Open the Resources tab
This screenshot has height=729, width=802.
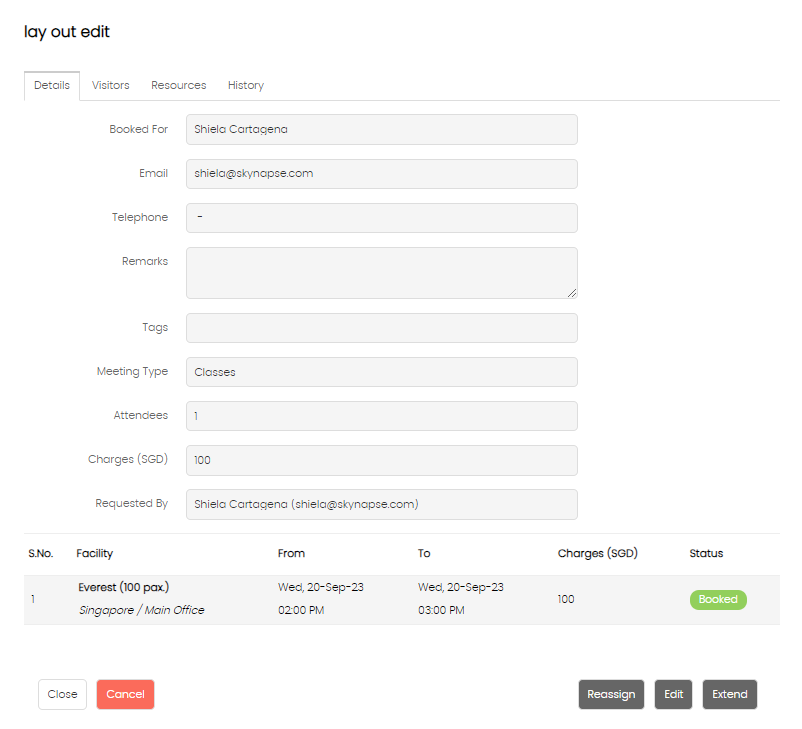[x=179, y=85]
